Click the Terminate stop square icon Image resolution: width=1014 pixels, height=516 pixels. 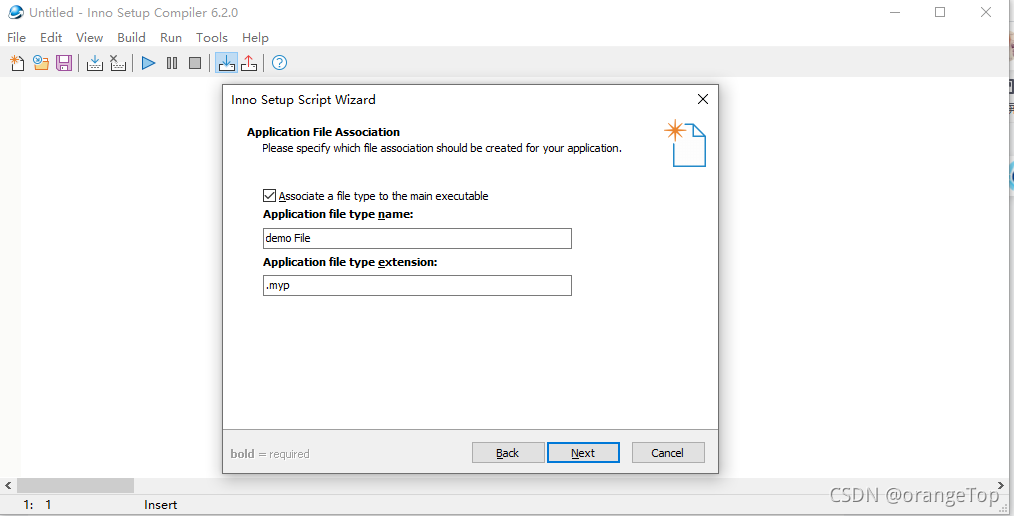coord(195,63)
